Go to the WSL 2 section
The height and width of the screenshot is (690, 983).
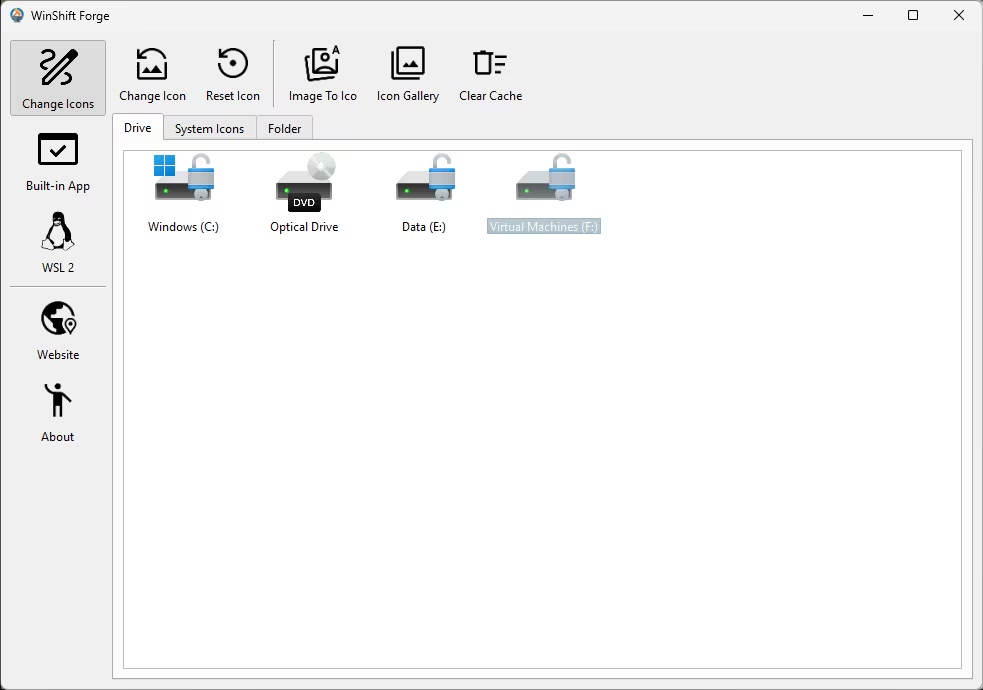tap(58, 243)
